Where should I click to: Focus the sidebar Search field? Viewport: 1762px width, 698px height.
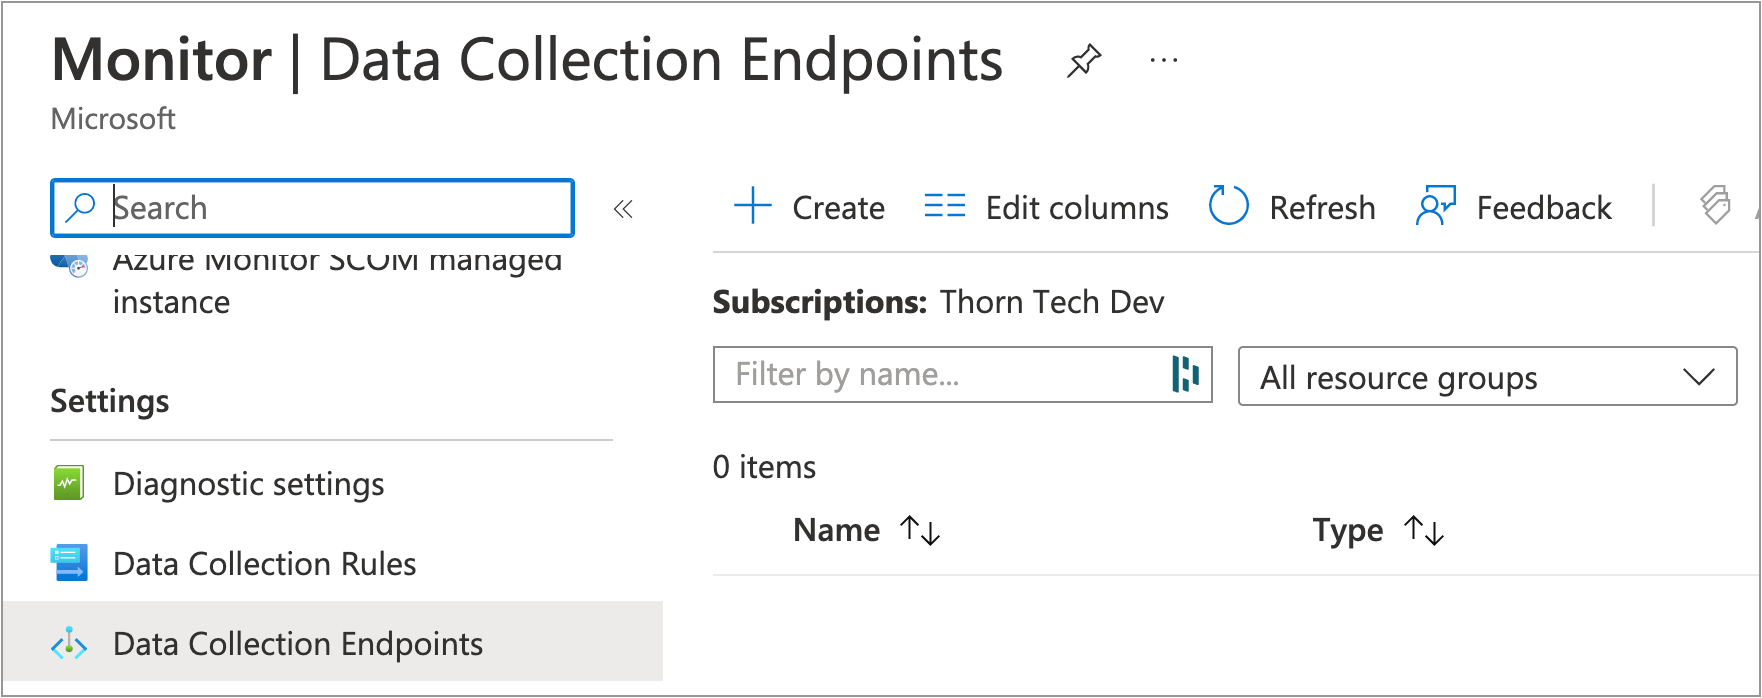point(312,208)
